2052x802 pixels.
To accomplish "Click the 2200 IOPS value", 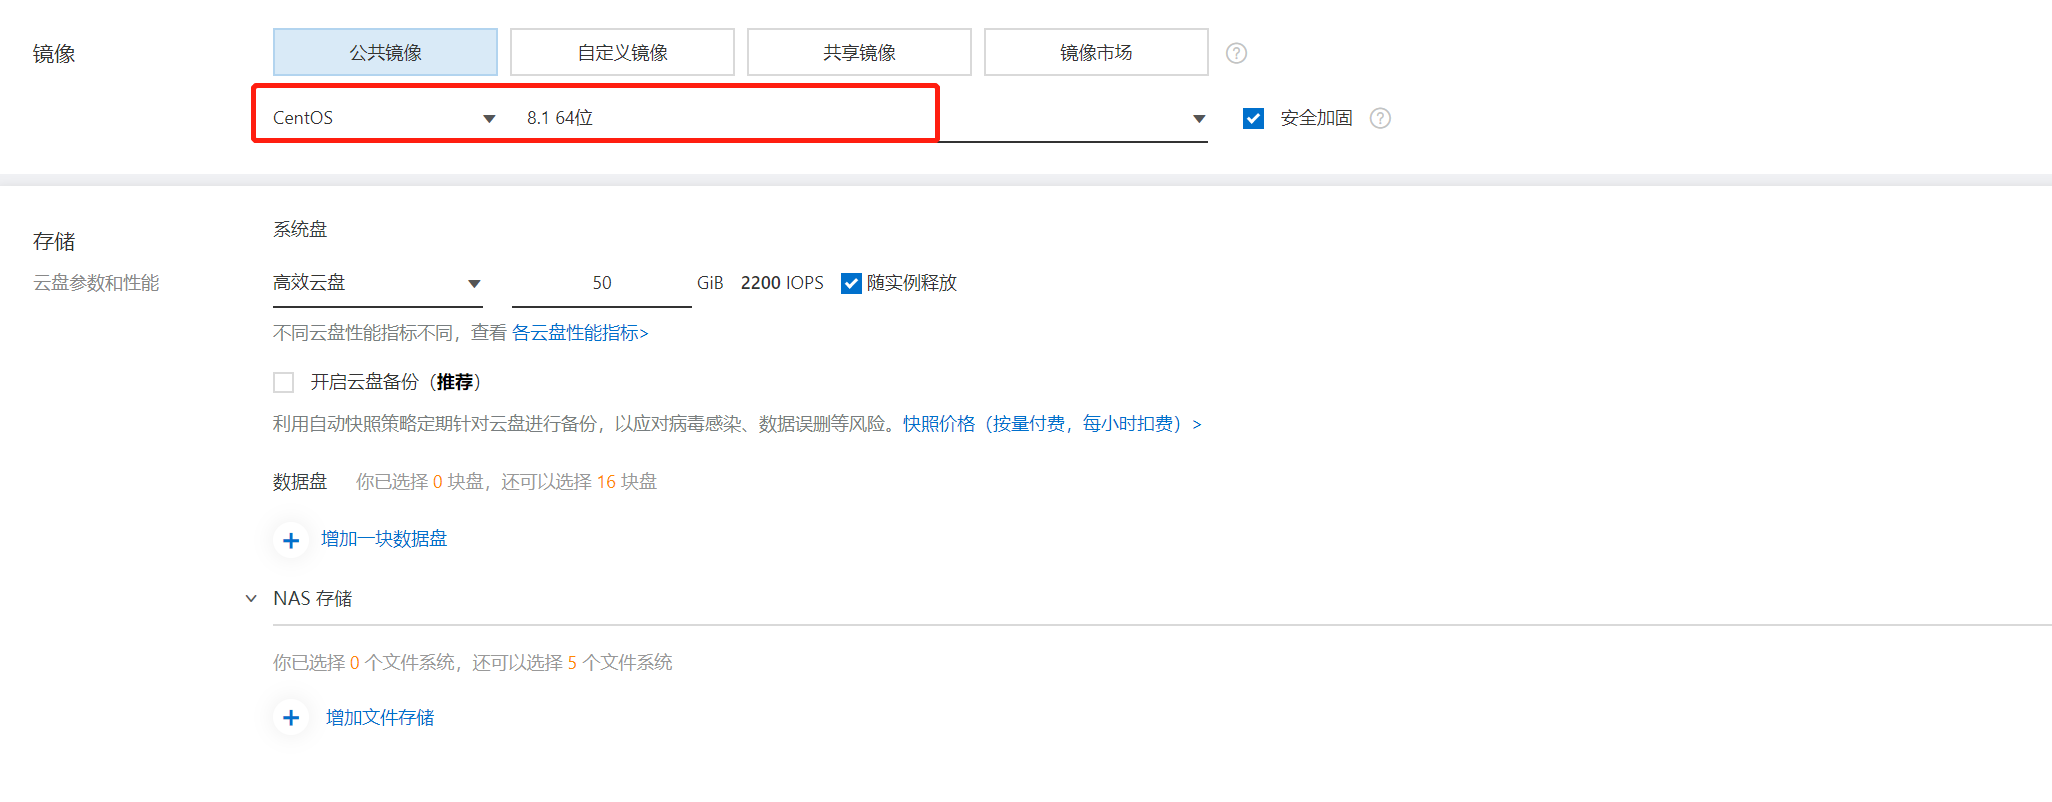I will click(782, 283).
